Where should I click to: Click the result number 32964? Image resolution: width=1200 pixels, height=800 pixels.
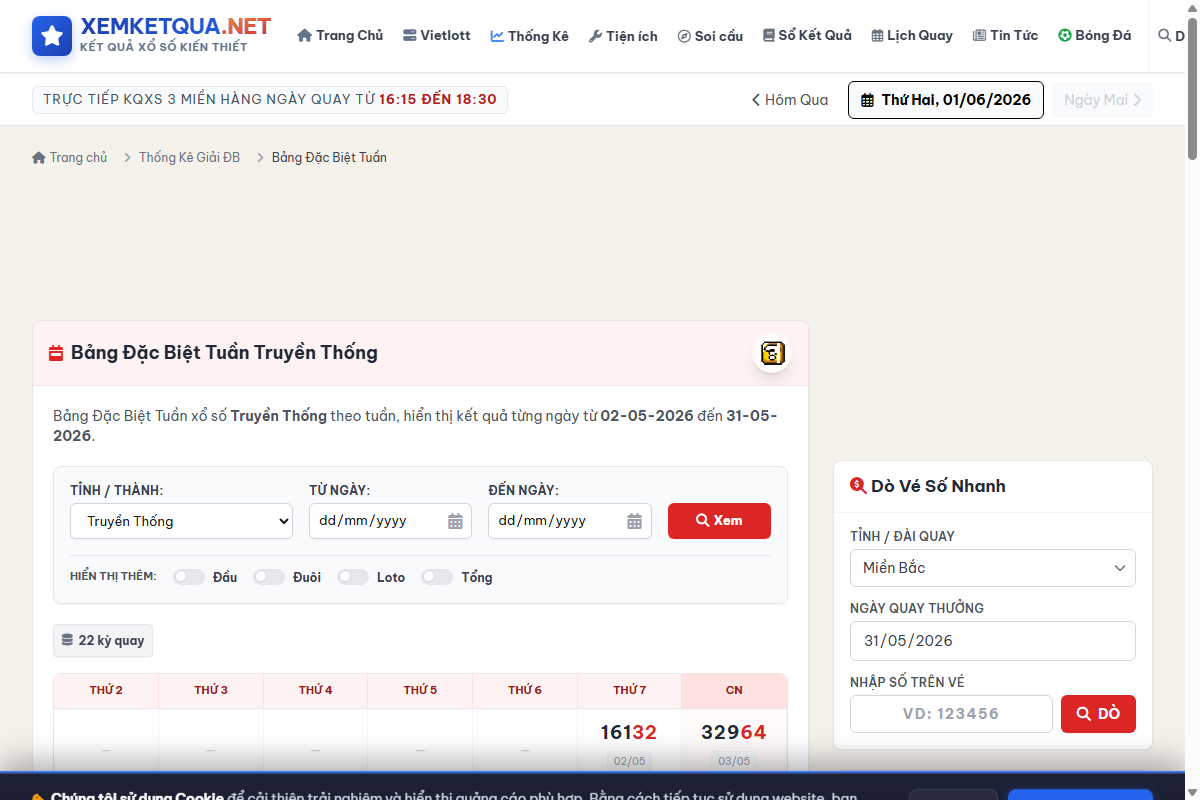734,733
